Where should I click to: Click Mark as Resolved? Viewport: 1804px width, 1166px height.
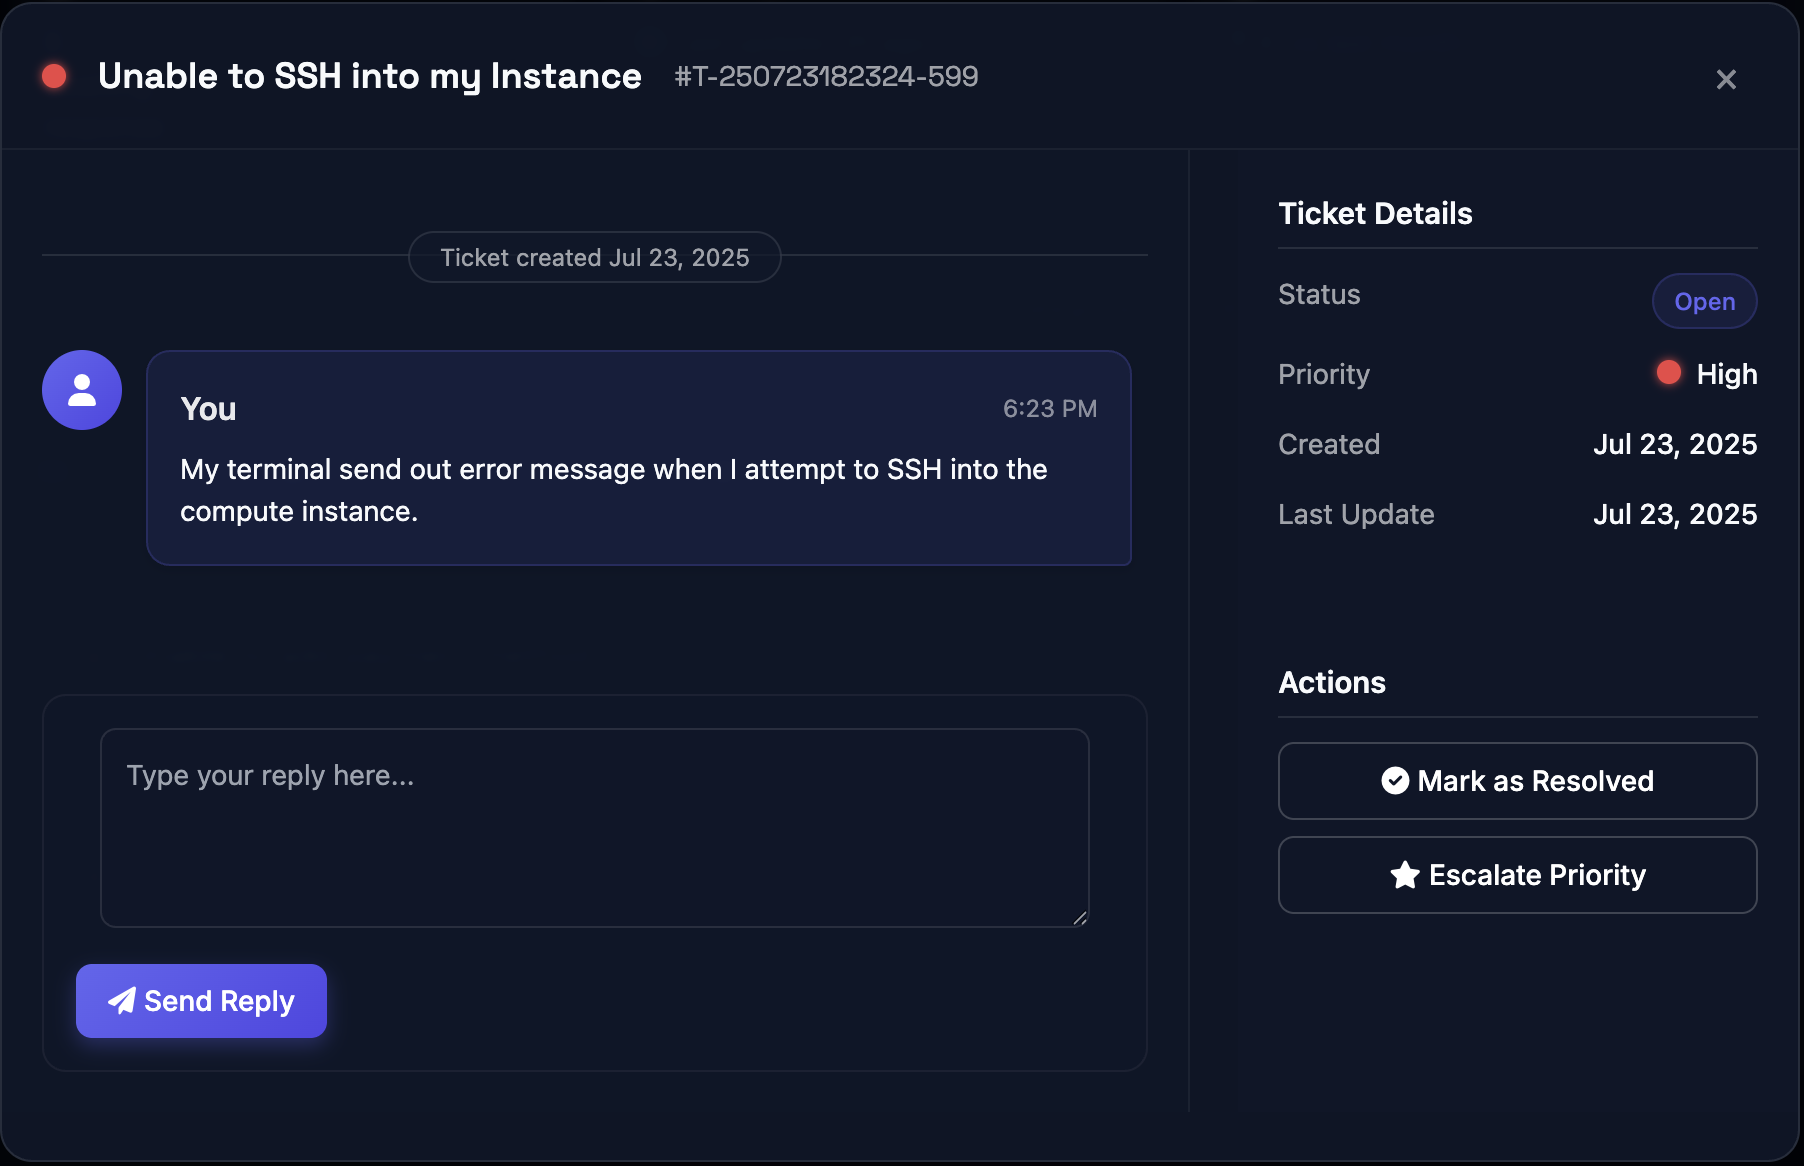1516,781
